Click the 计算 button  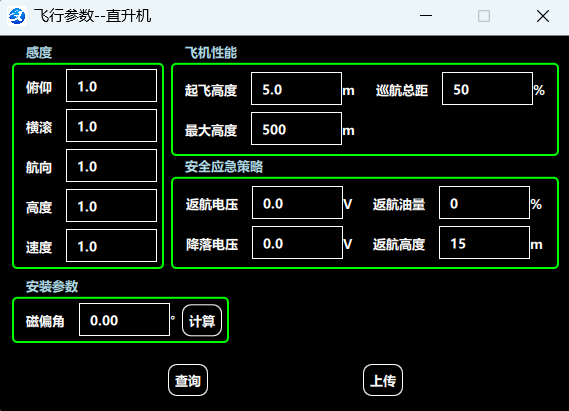coord(202,320)
